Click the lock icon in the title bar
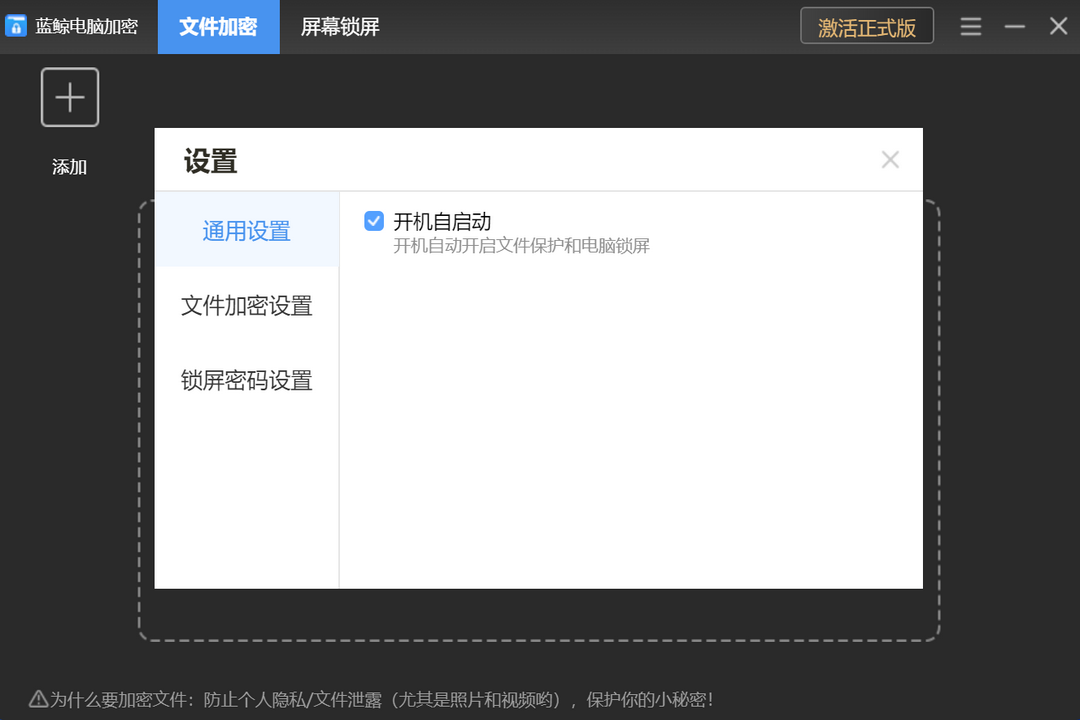The width and height of the screenshot is (1080, 720). pos(15,26)
